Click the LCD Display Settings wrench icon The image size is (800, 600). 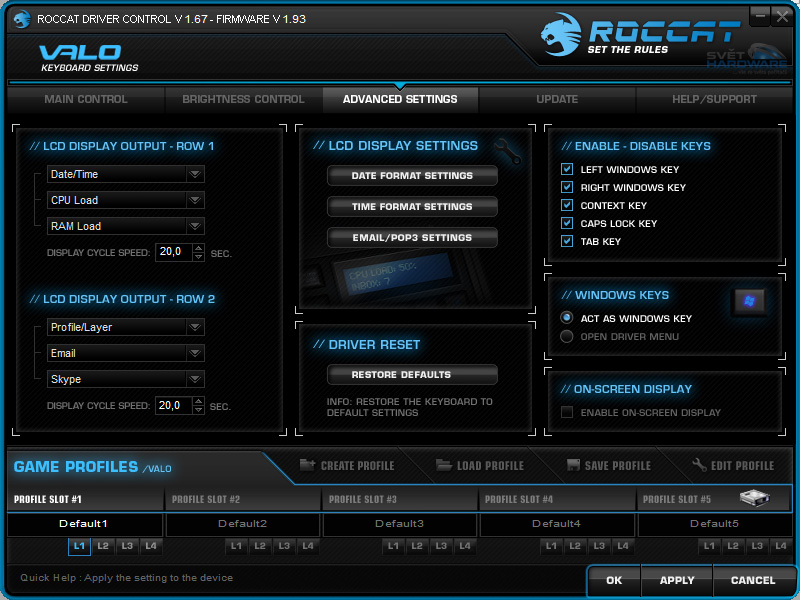click(x=508, y=151)
